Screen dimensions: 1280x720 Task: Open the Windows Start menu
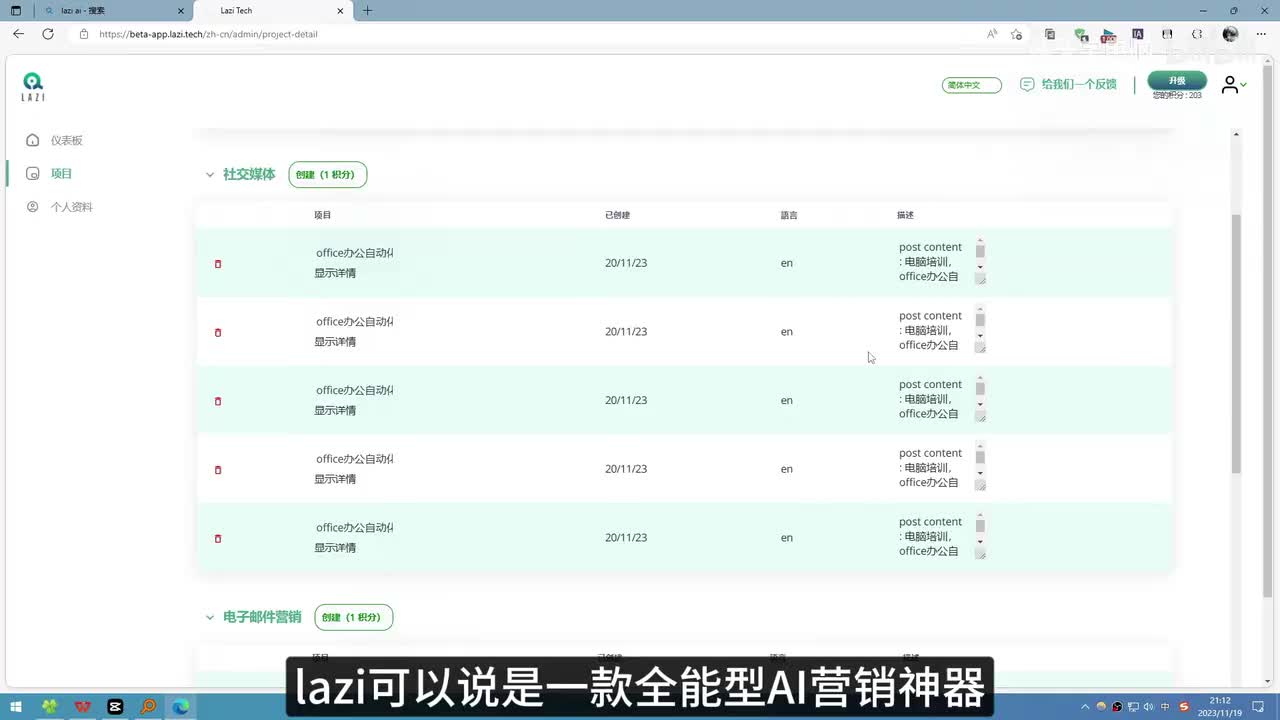(16, 707)
